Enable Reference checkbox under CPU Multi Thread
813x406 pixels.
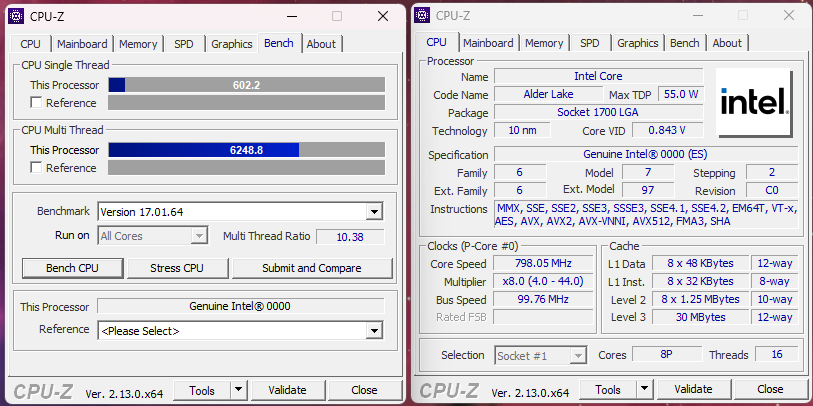[x=36, y=167]
